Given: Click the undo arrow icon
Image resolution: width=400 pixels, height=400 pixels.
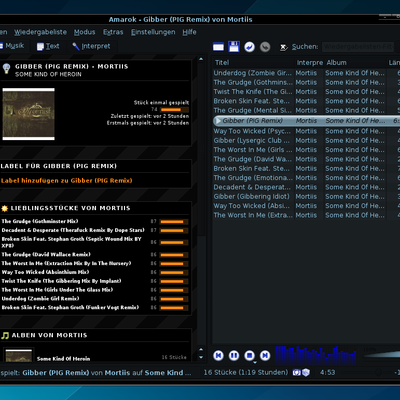Looking at the screenshot, I should pyautogui.click(x=249, y=47).
